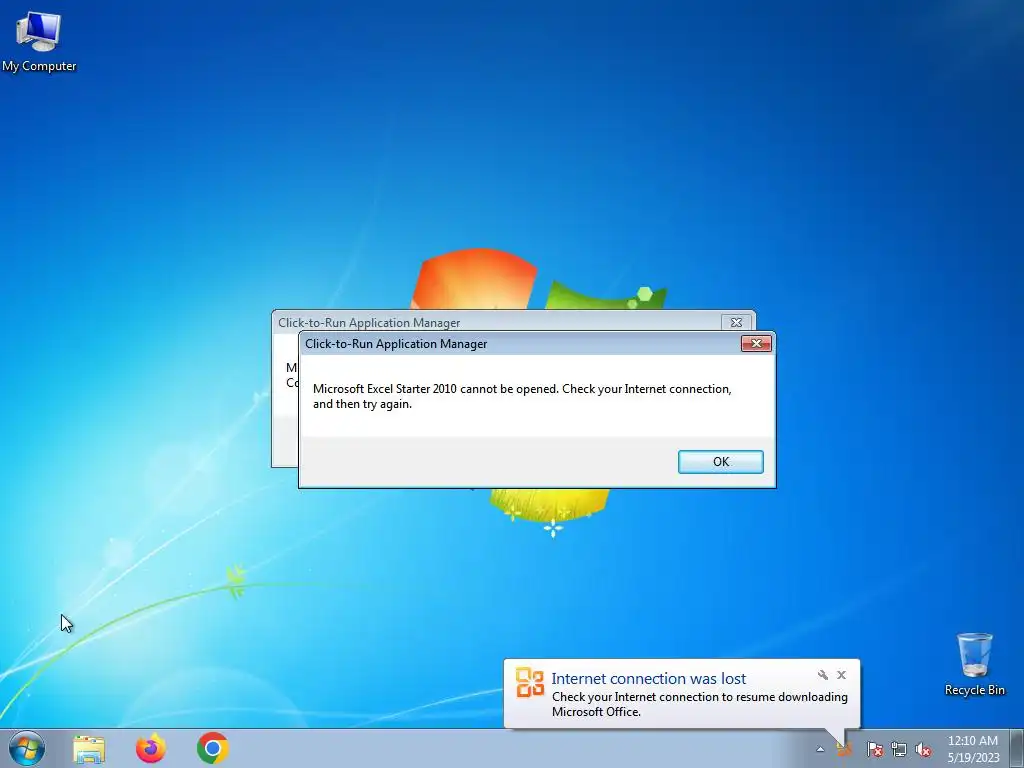Open the clock showing 12:10 AM
The width and height of the screenshot is (1024, 768).
pos(973,748)
